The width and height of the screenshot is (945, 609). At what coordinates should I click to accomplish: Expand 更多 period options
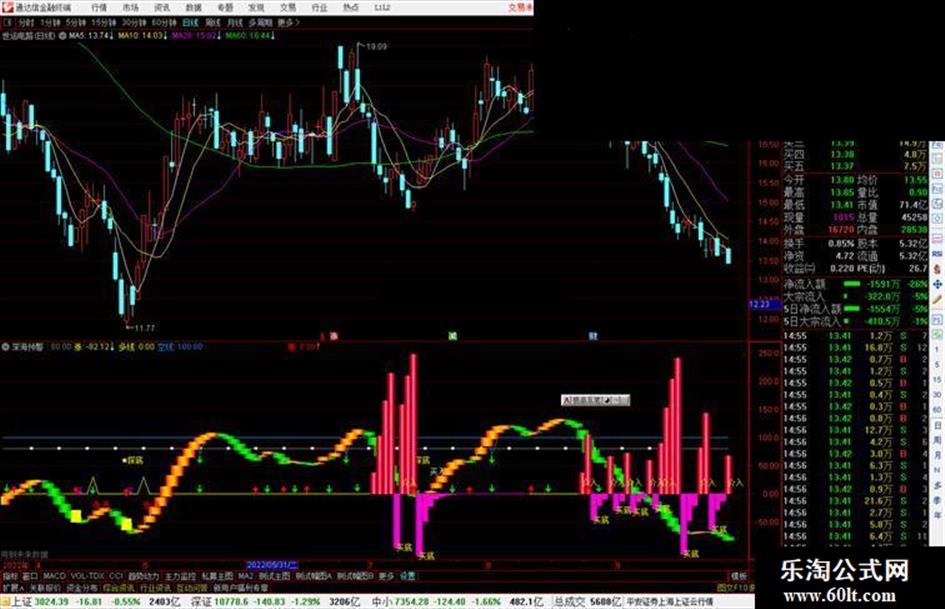point(288,22)
